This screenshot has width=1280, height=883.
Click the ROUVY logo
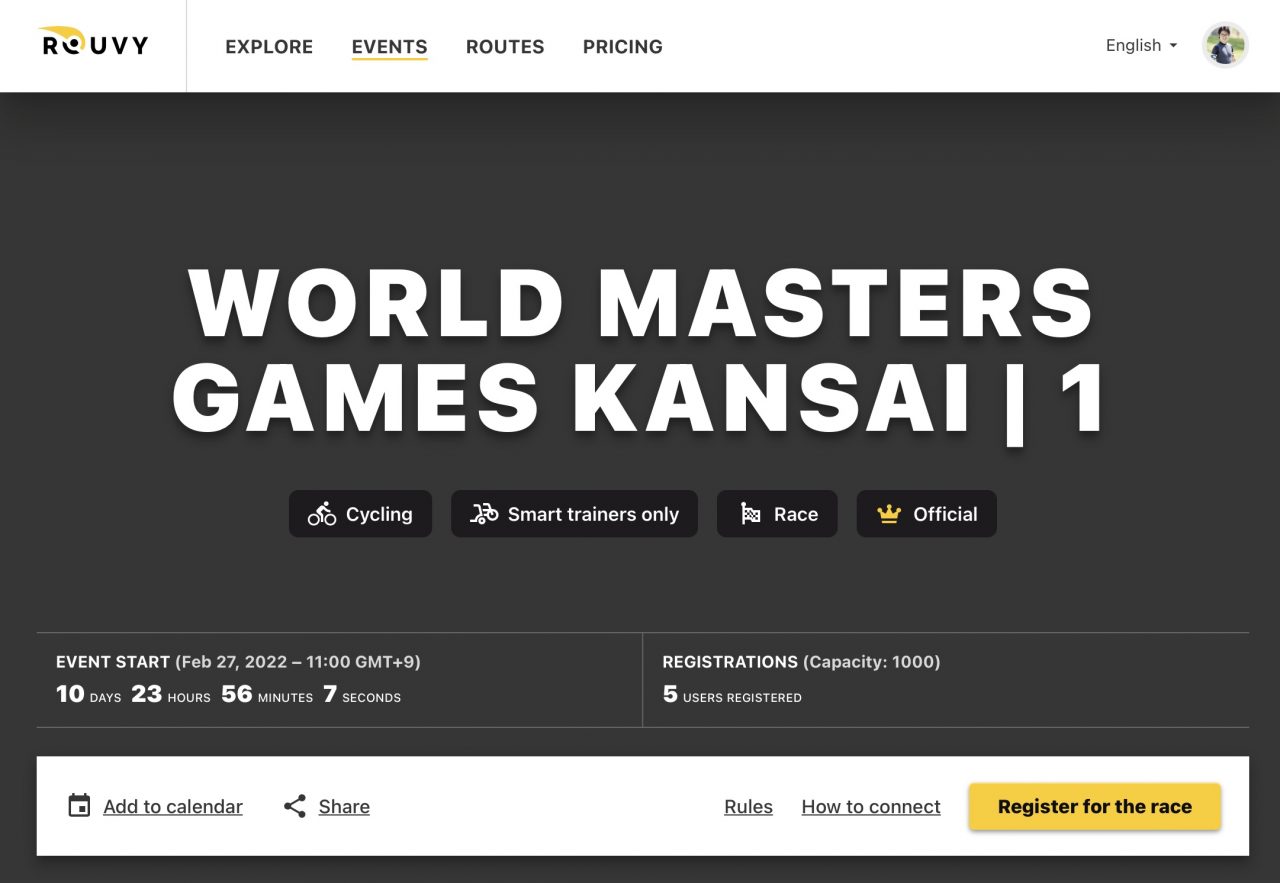point(93,42)
